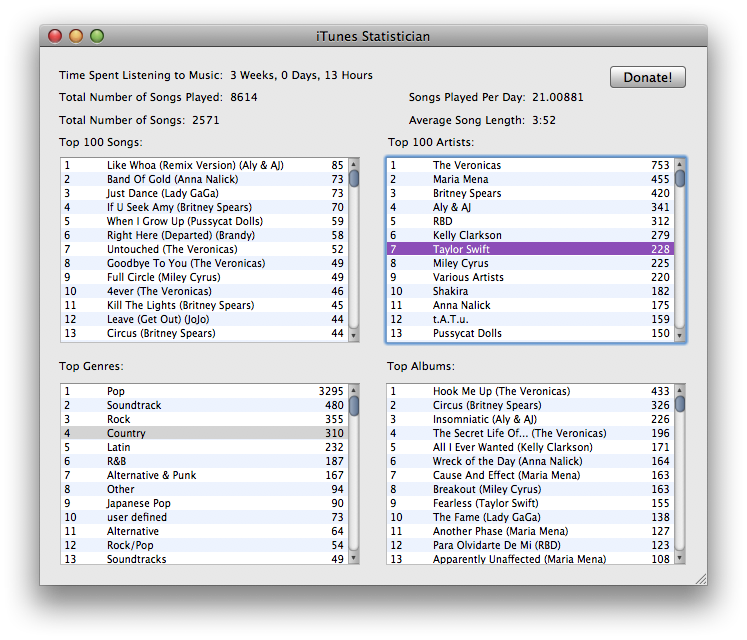Click Top Genres scrollbar thumb

pyautogui.click(x=353, y=406)
